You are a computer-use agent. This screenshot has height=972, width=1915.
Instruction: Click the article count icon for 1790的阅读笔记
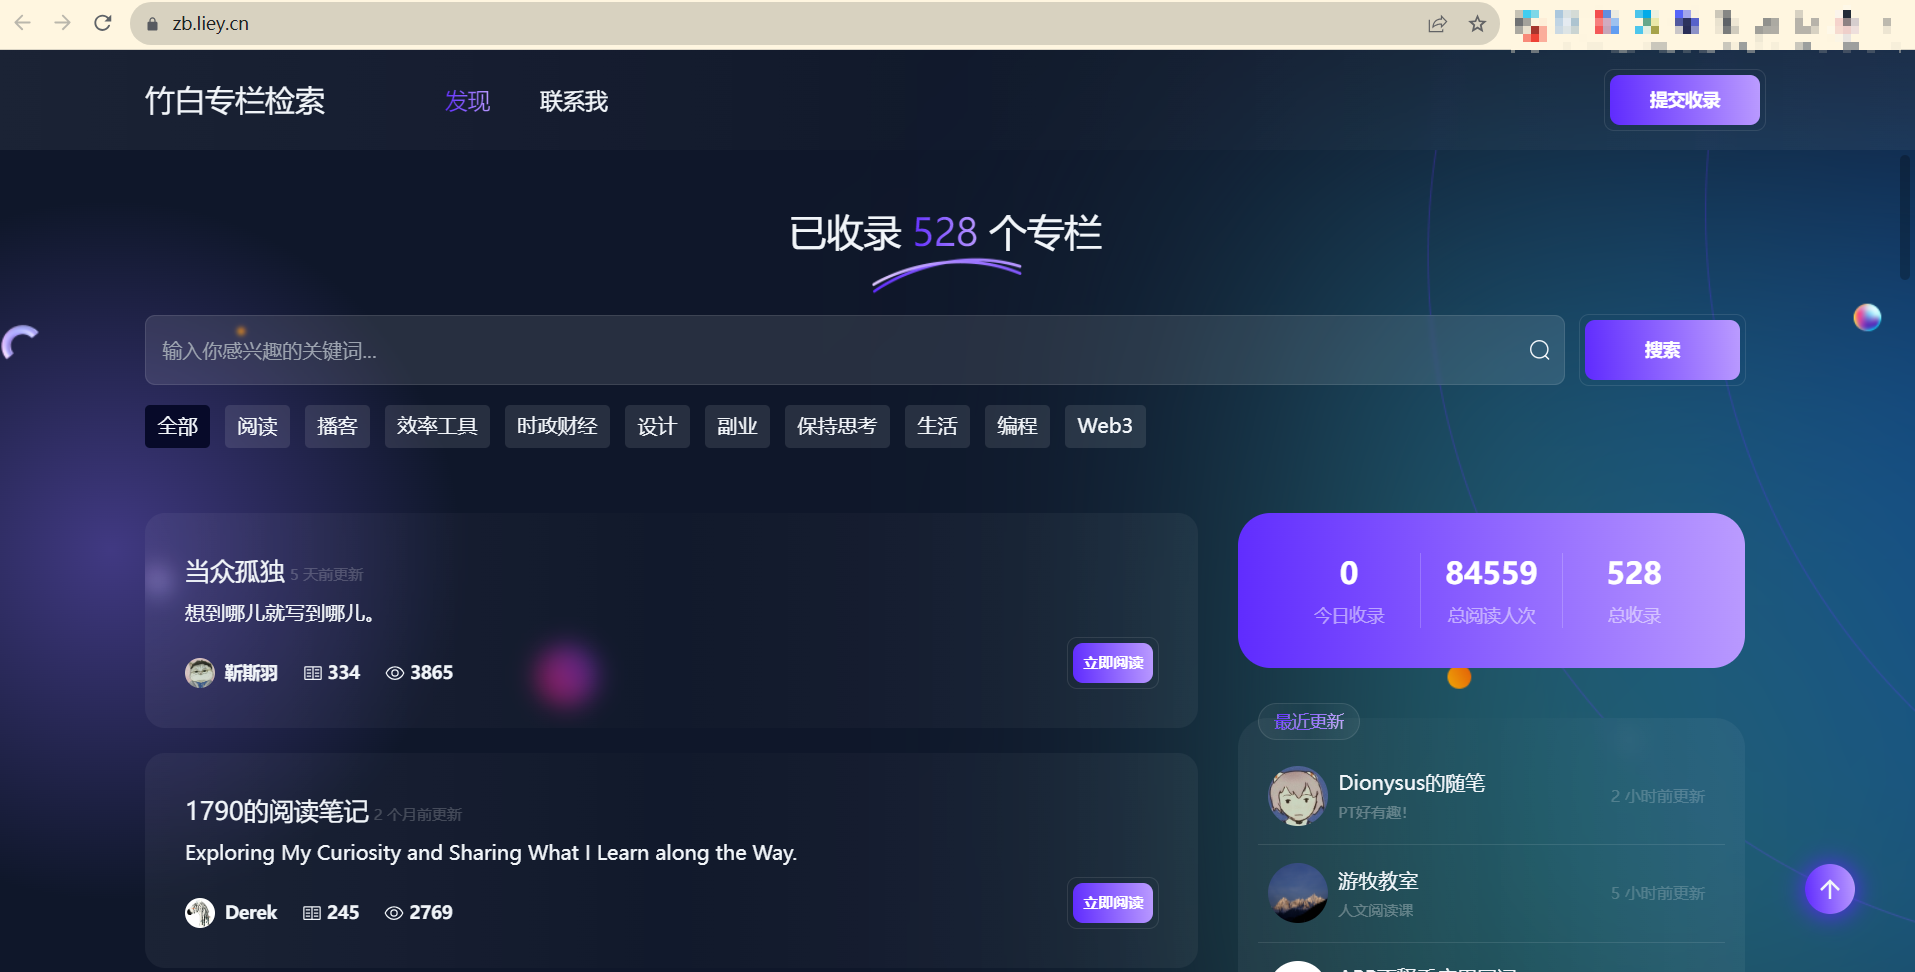click(x=312, y=913)
